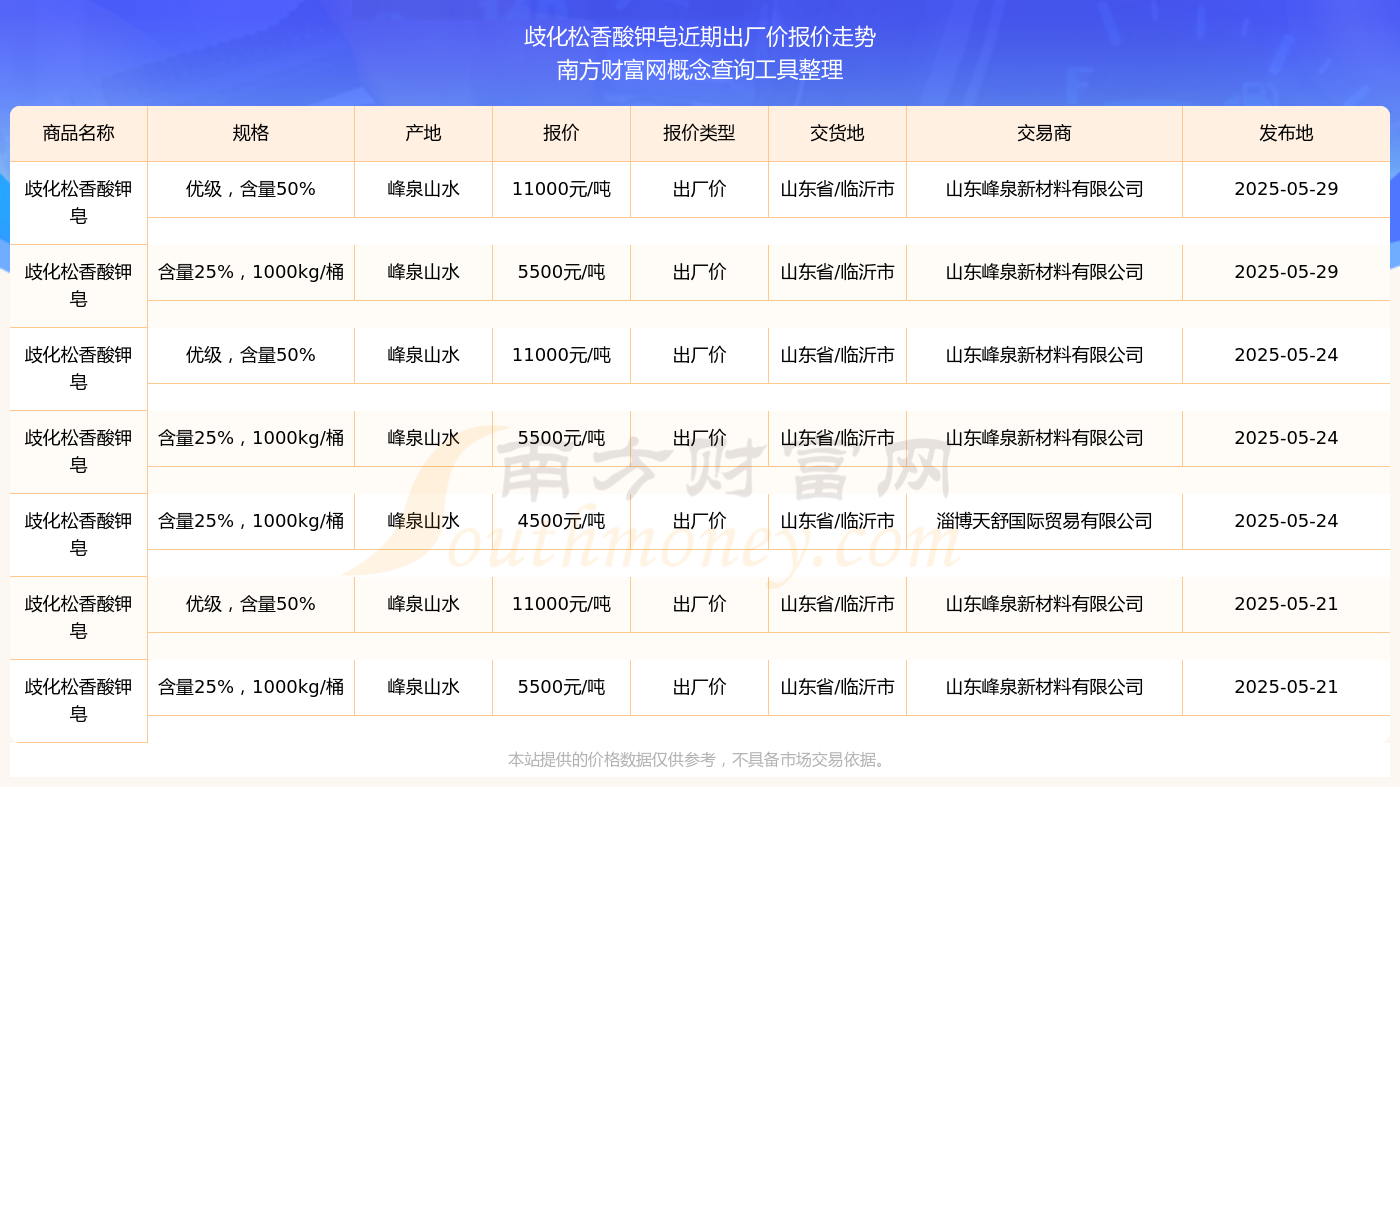Viewport: 1400px width, 1205px height.
Task: Click date 2025-05-29 in the 11000元/吨 row
Action: (1286, 189)
